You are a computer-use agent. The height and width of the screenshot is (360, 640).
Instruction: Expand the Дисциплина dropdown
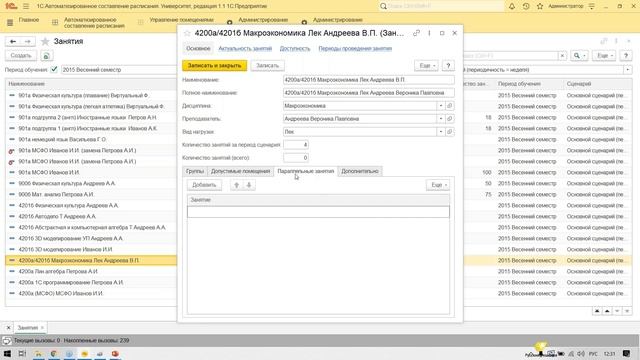coord(441,106)
